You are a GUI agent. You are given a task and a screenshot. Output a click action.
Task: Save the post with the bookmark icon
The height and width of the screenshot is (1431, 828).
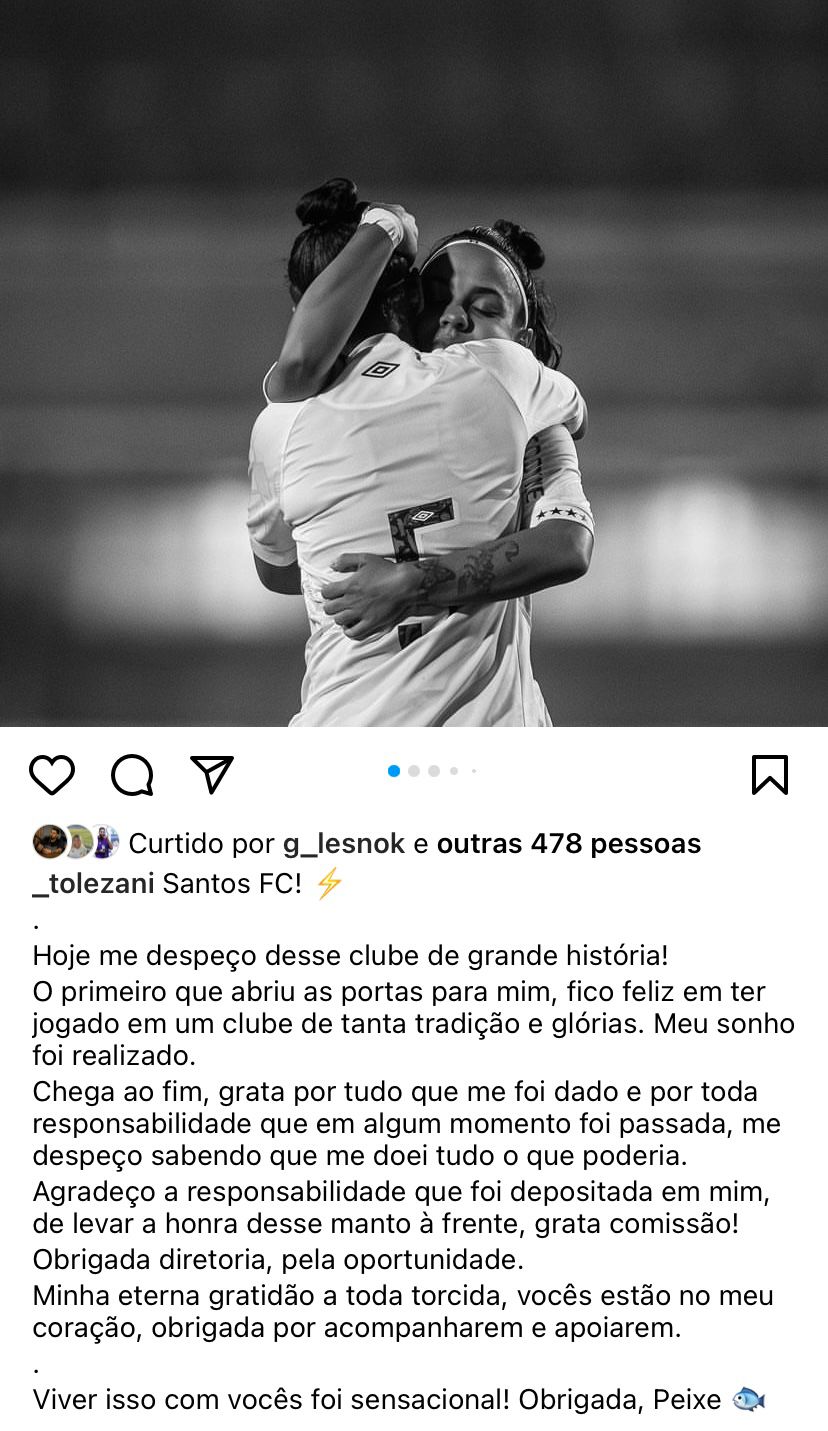click(770, 775)
